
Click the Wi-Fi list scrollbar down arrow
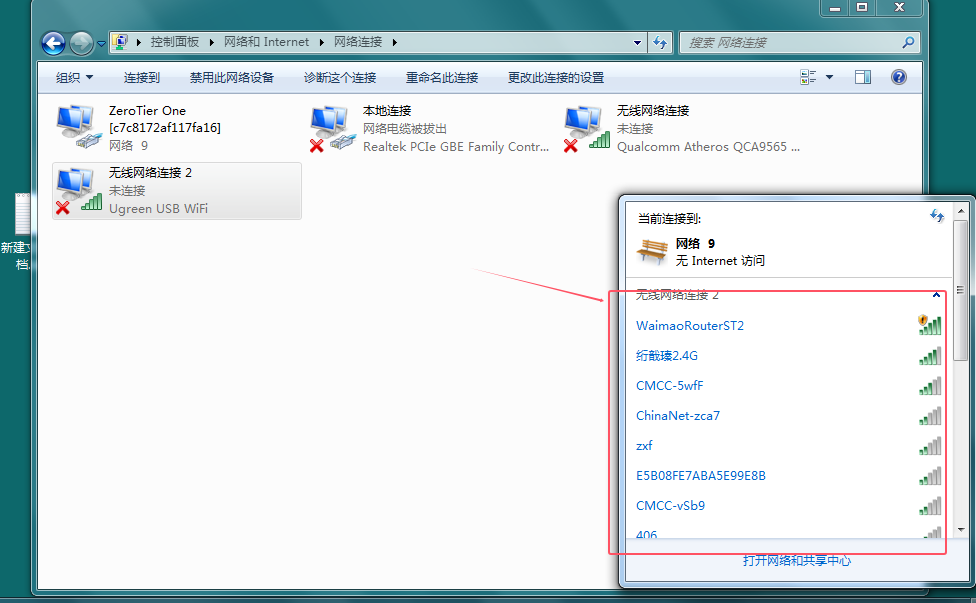click(960, 529)
